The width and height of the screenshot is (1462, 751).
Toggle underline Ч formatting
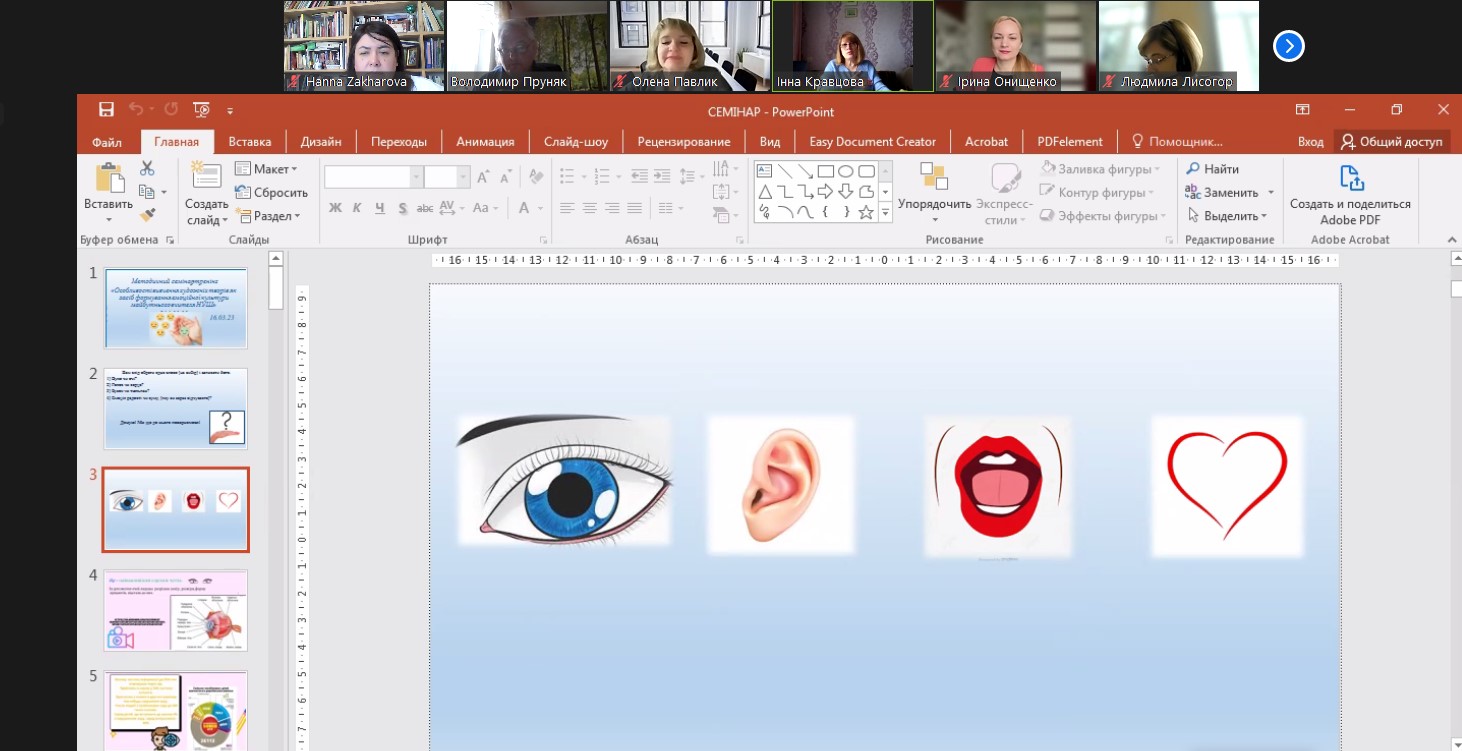click(380, 208)
